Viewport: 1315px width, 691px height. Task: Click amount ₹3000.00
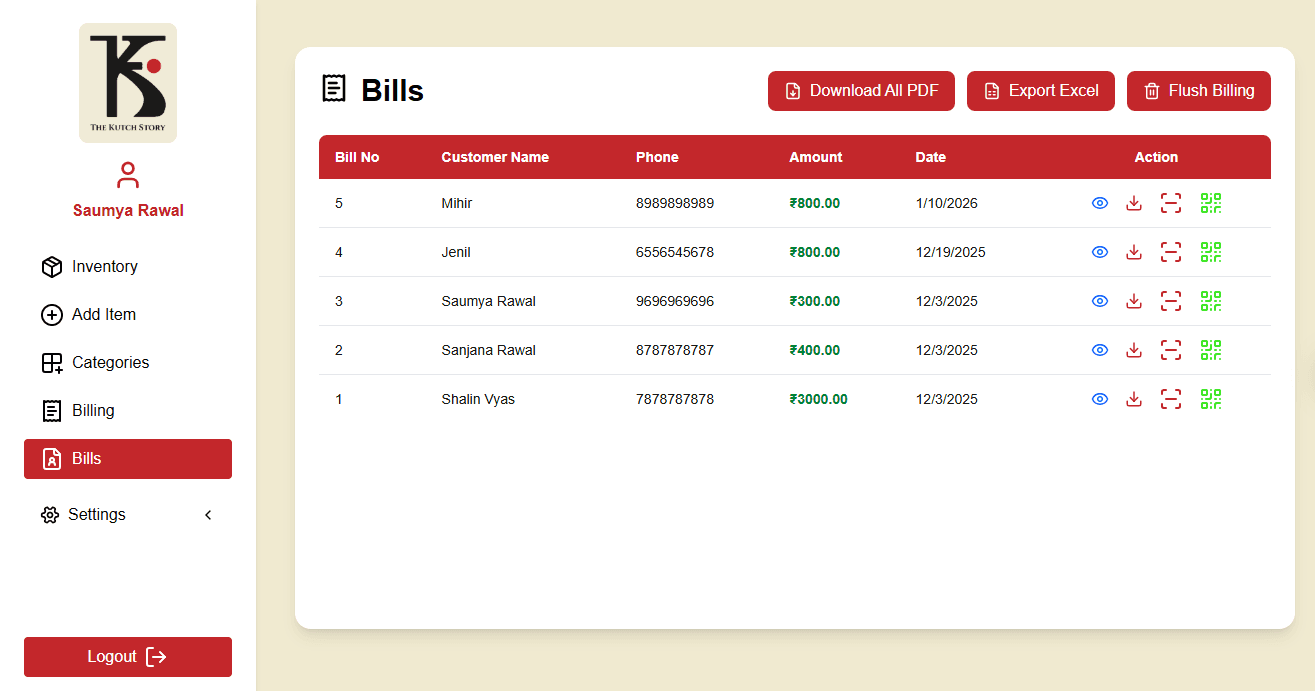(x=818, y=399)
